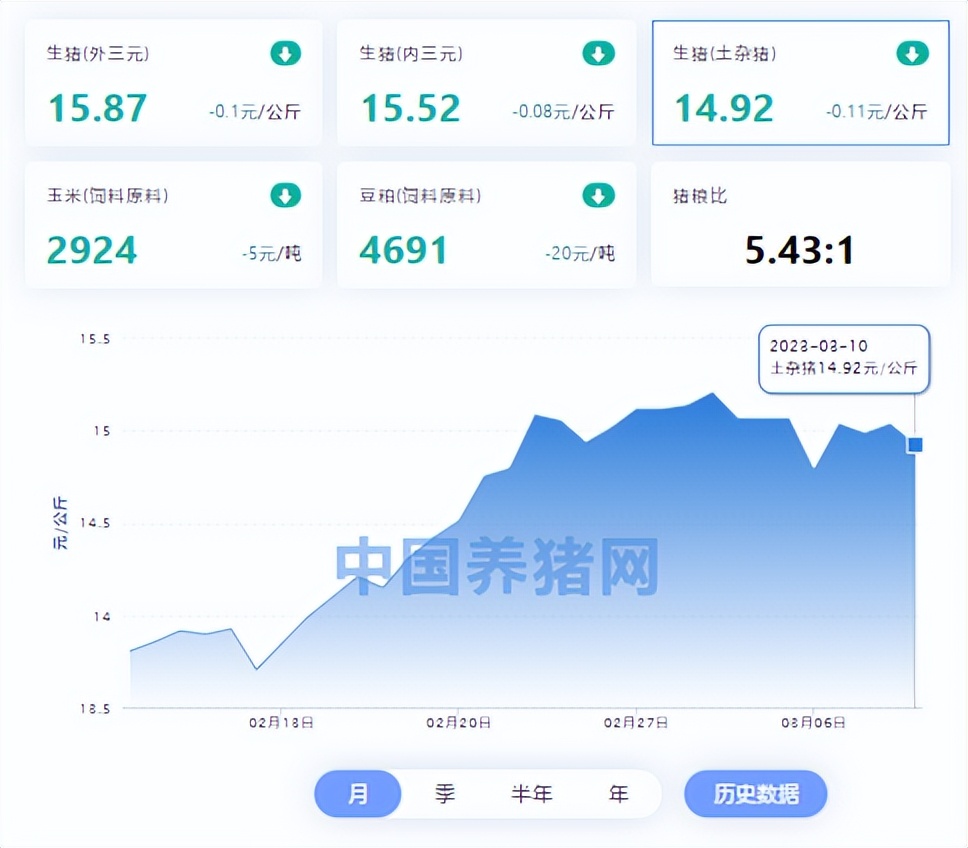
Task: Click the 5.43:1 ratio value
Action: click(x=799, y=250)
